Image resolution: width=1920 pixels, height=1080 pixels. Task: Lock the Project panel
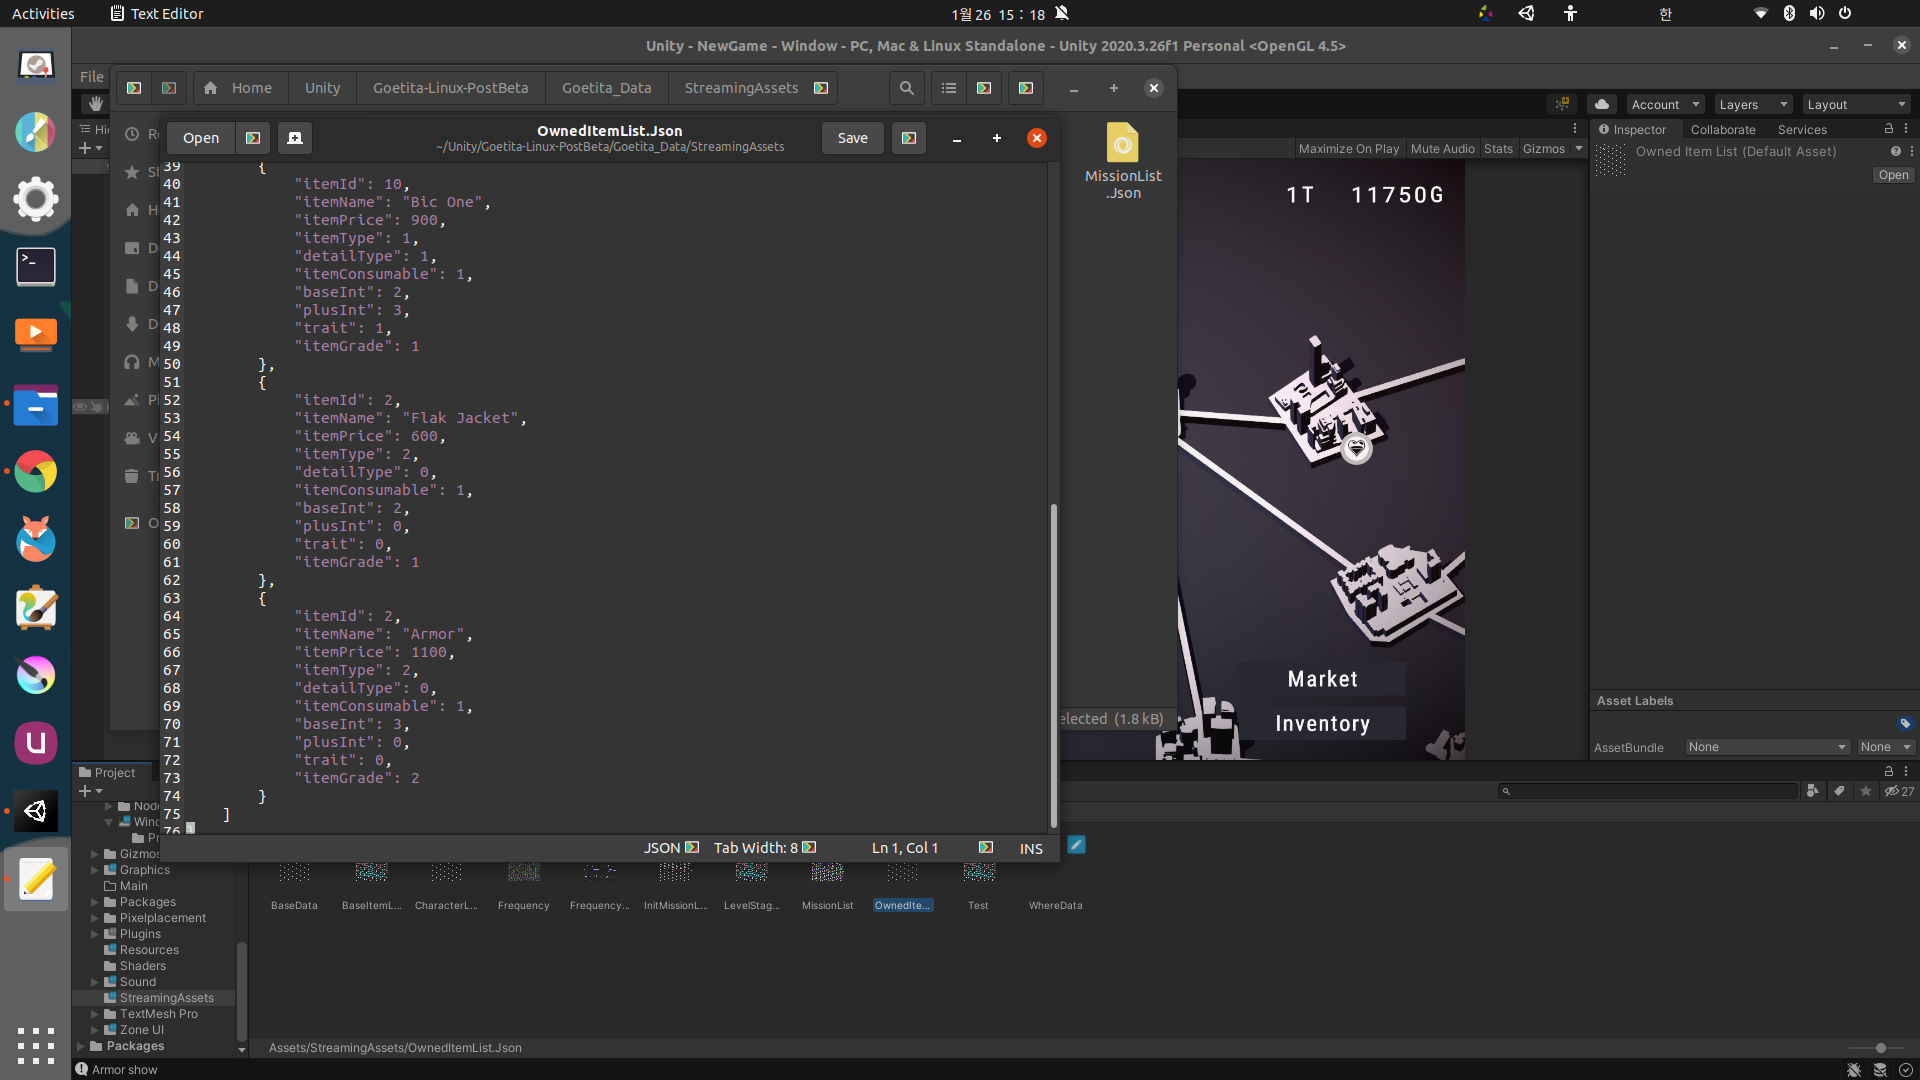(1889, 771)
